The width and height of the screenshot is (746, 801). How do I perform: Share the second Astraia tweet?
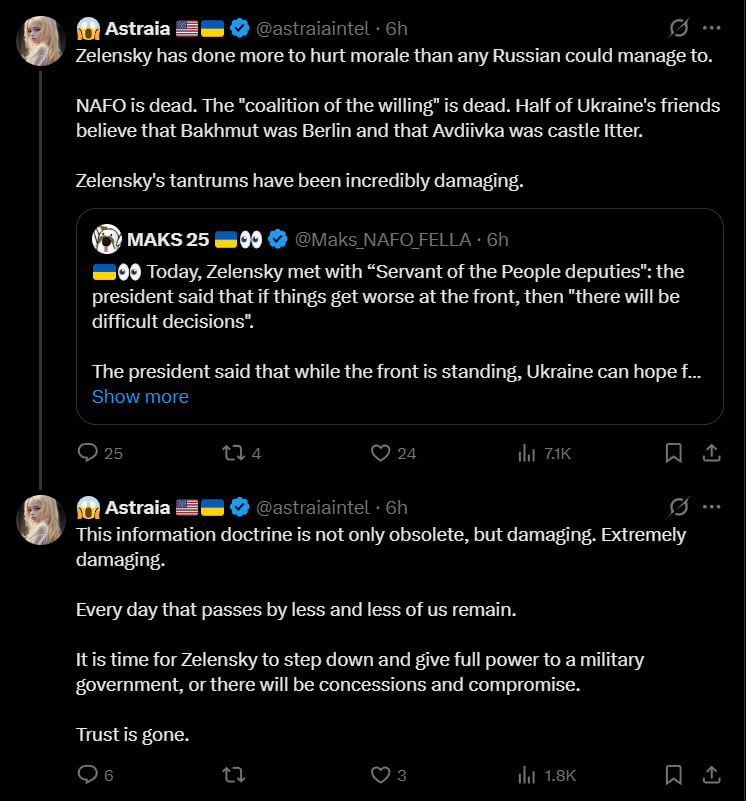coord(711,775)
